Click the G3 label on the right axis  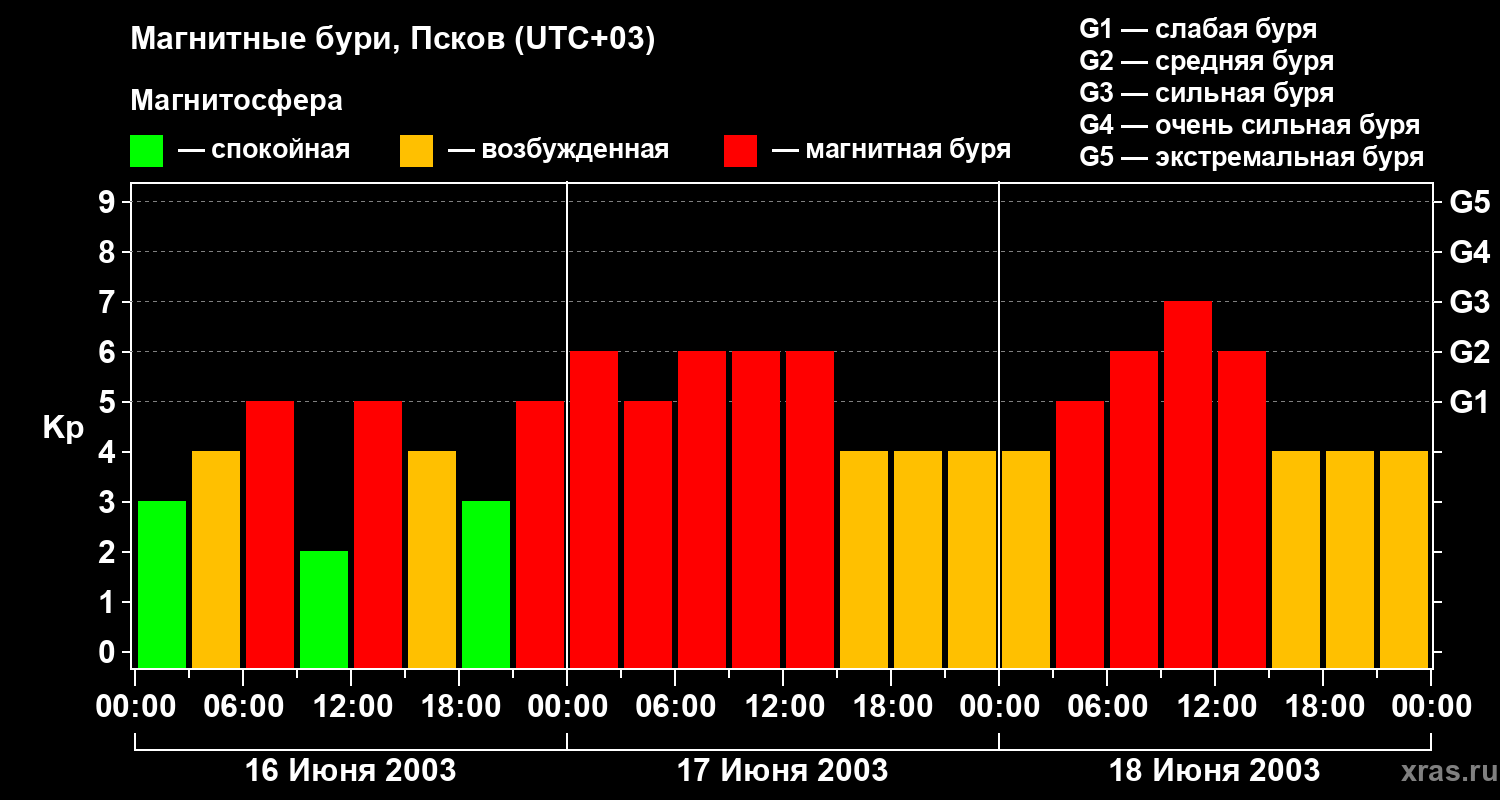tap(1469, 302)
